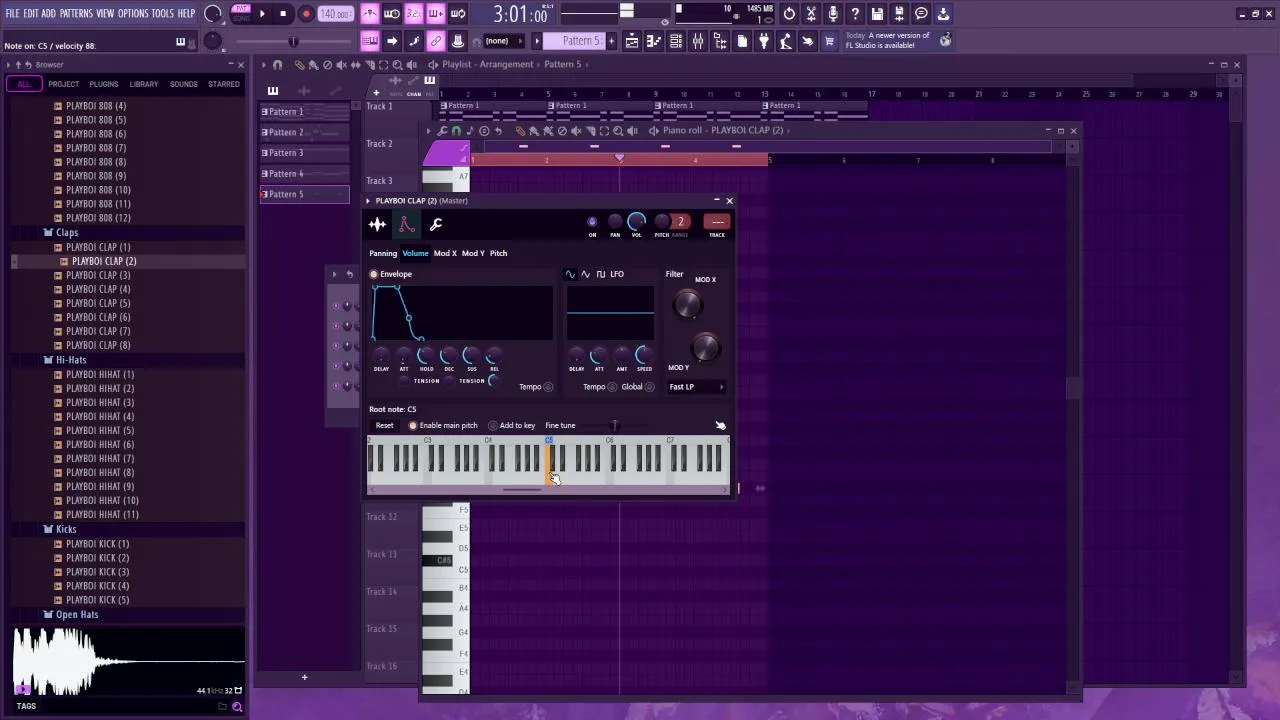Click the microphone recording icon
The height and width of the screenshot is (720, 1280).
click(833, 14)
